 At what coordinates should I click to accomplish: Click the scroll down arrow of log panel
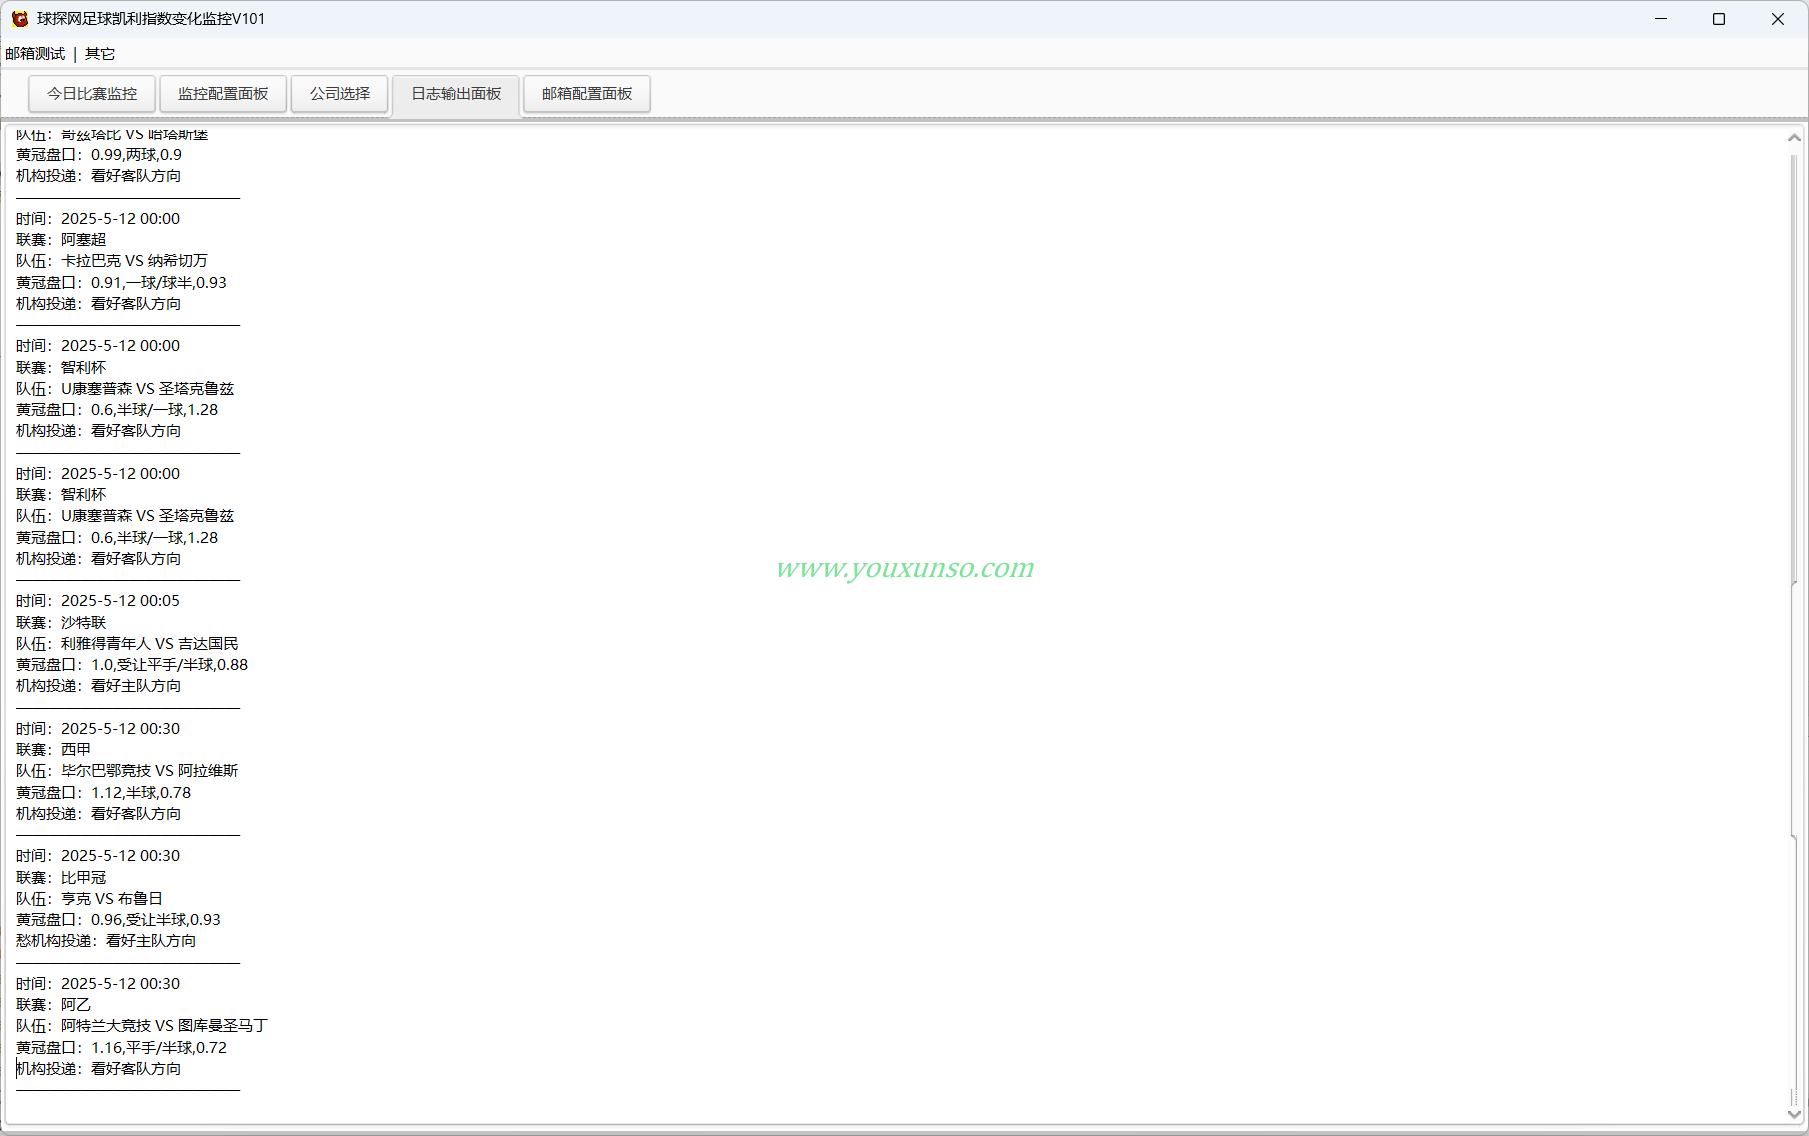(x=1794, y=1114)
